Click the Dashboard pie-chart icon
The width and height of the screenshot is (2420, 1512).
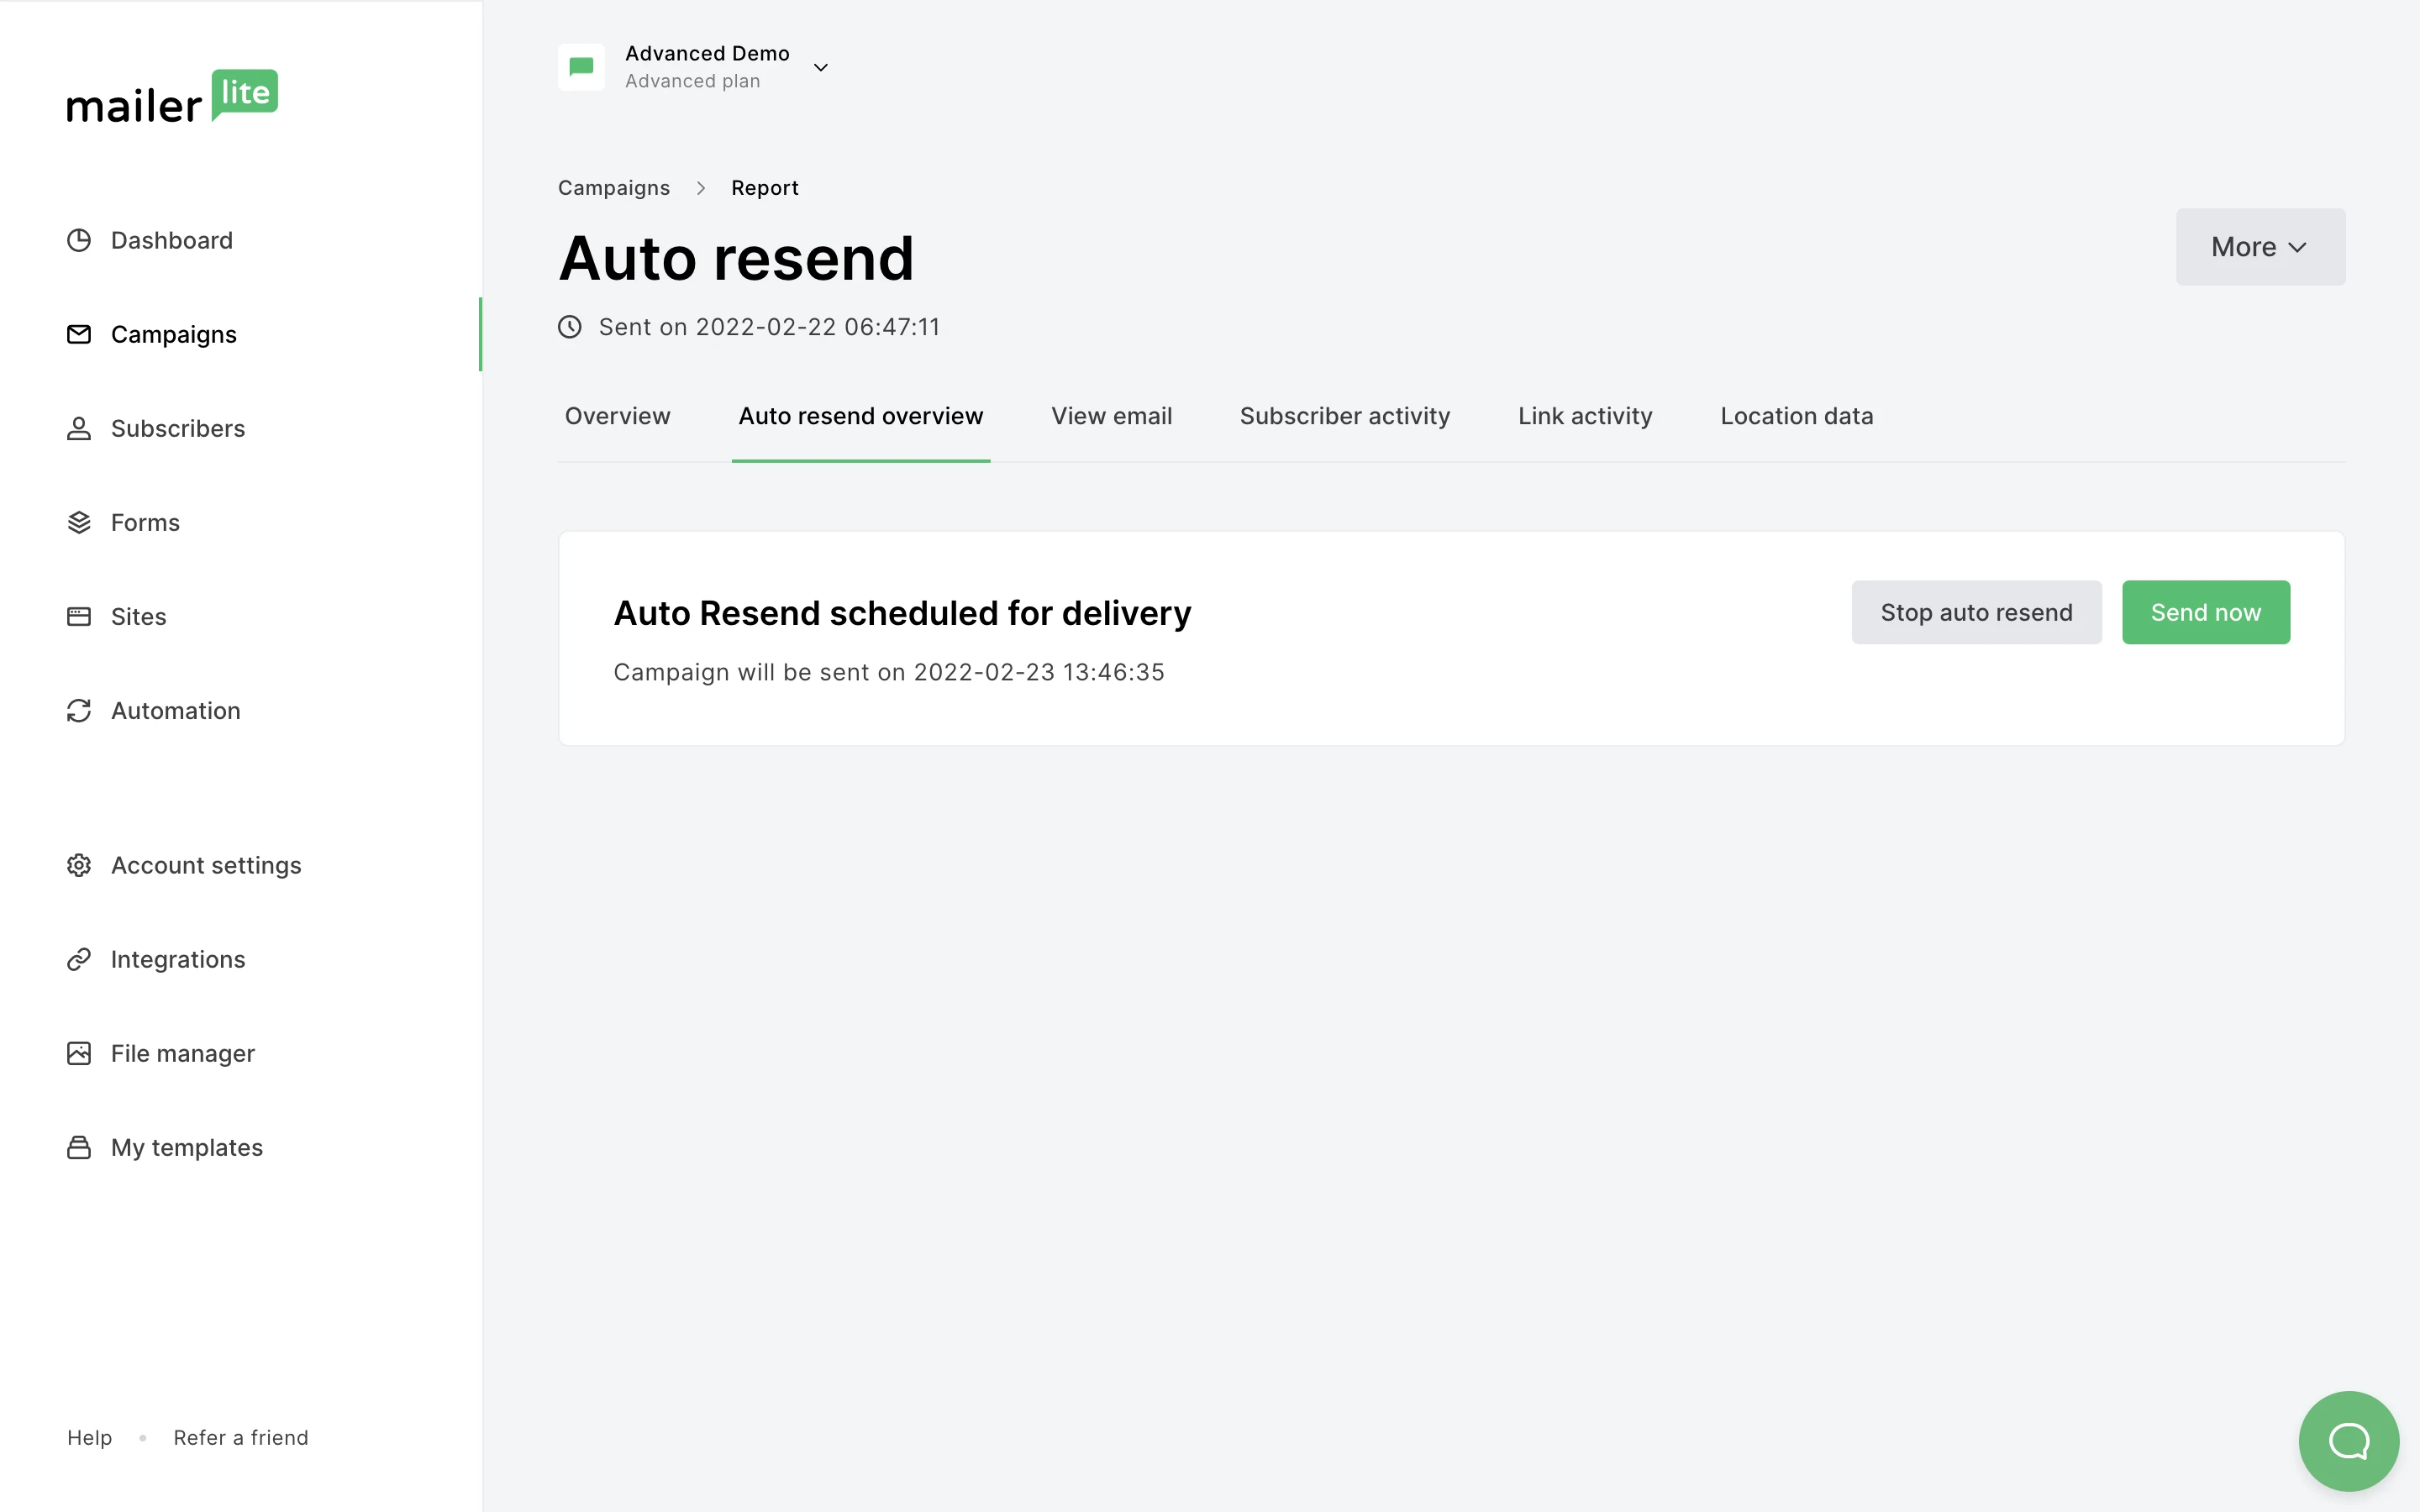(79, 240)
